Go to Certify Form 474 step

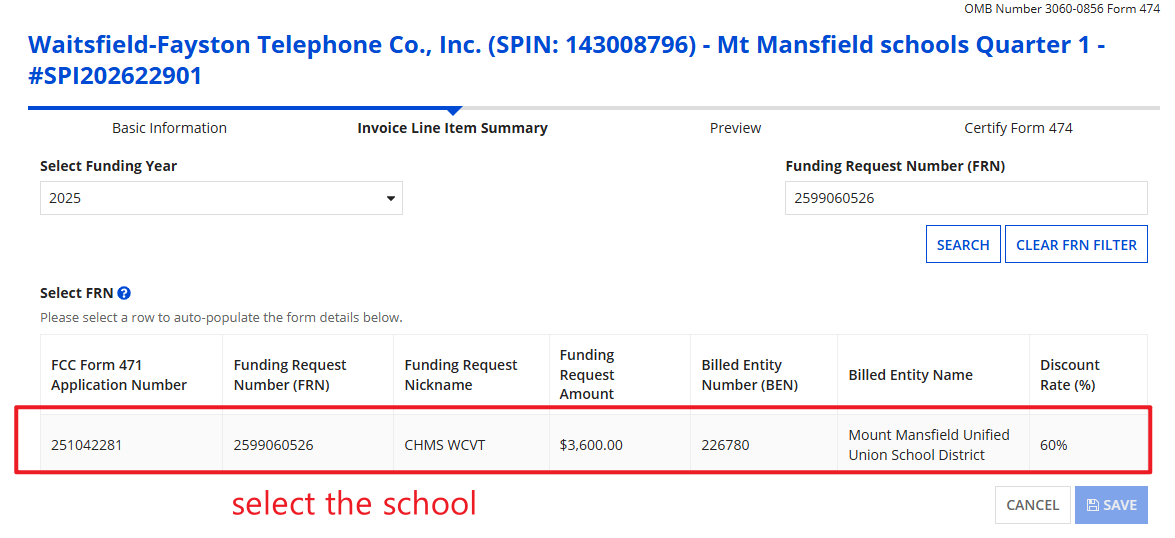[x=1018, y=128]
